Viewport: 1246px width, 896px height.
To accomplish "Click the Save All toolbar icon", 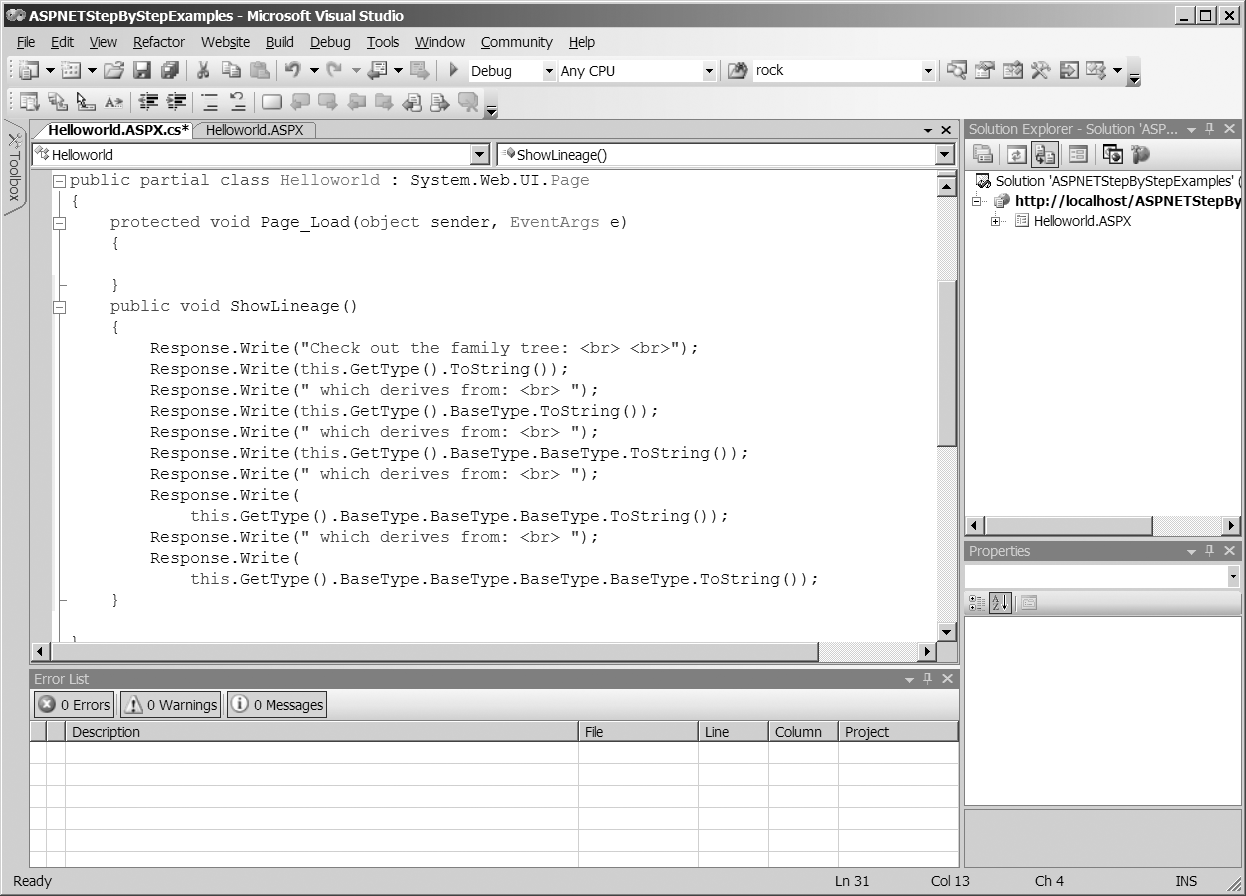I will pyautogui.click(x=169, y=71).
